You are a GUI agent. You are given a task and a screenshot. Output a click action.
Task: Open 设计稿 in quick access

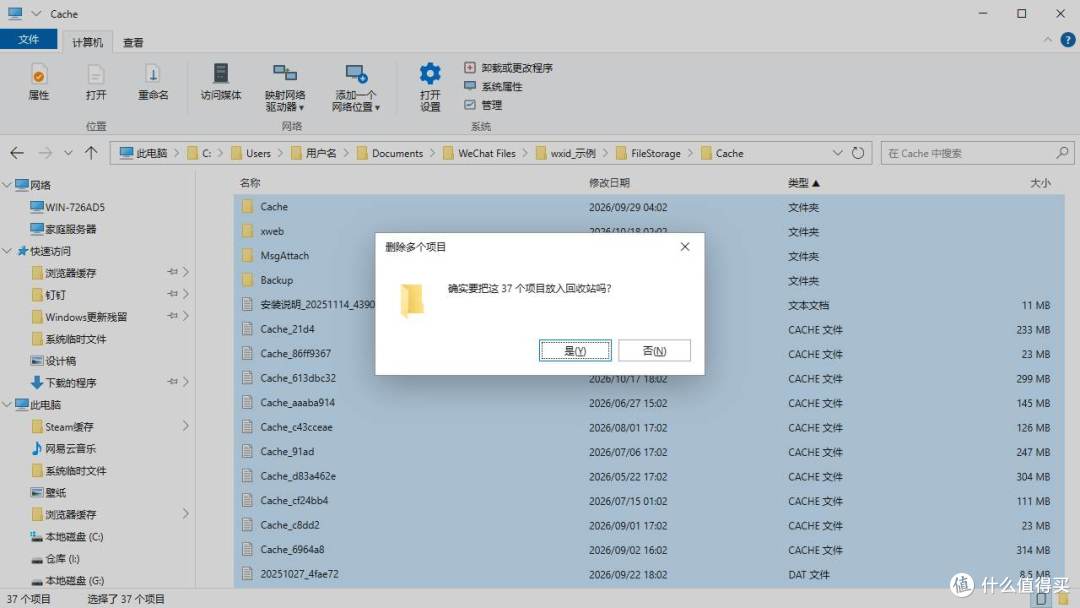point(54,361)
